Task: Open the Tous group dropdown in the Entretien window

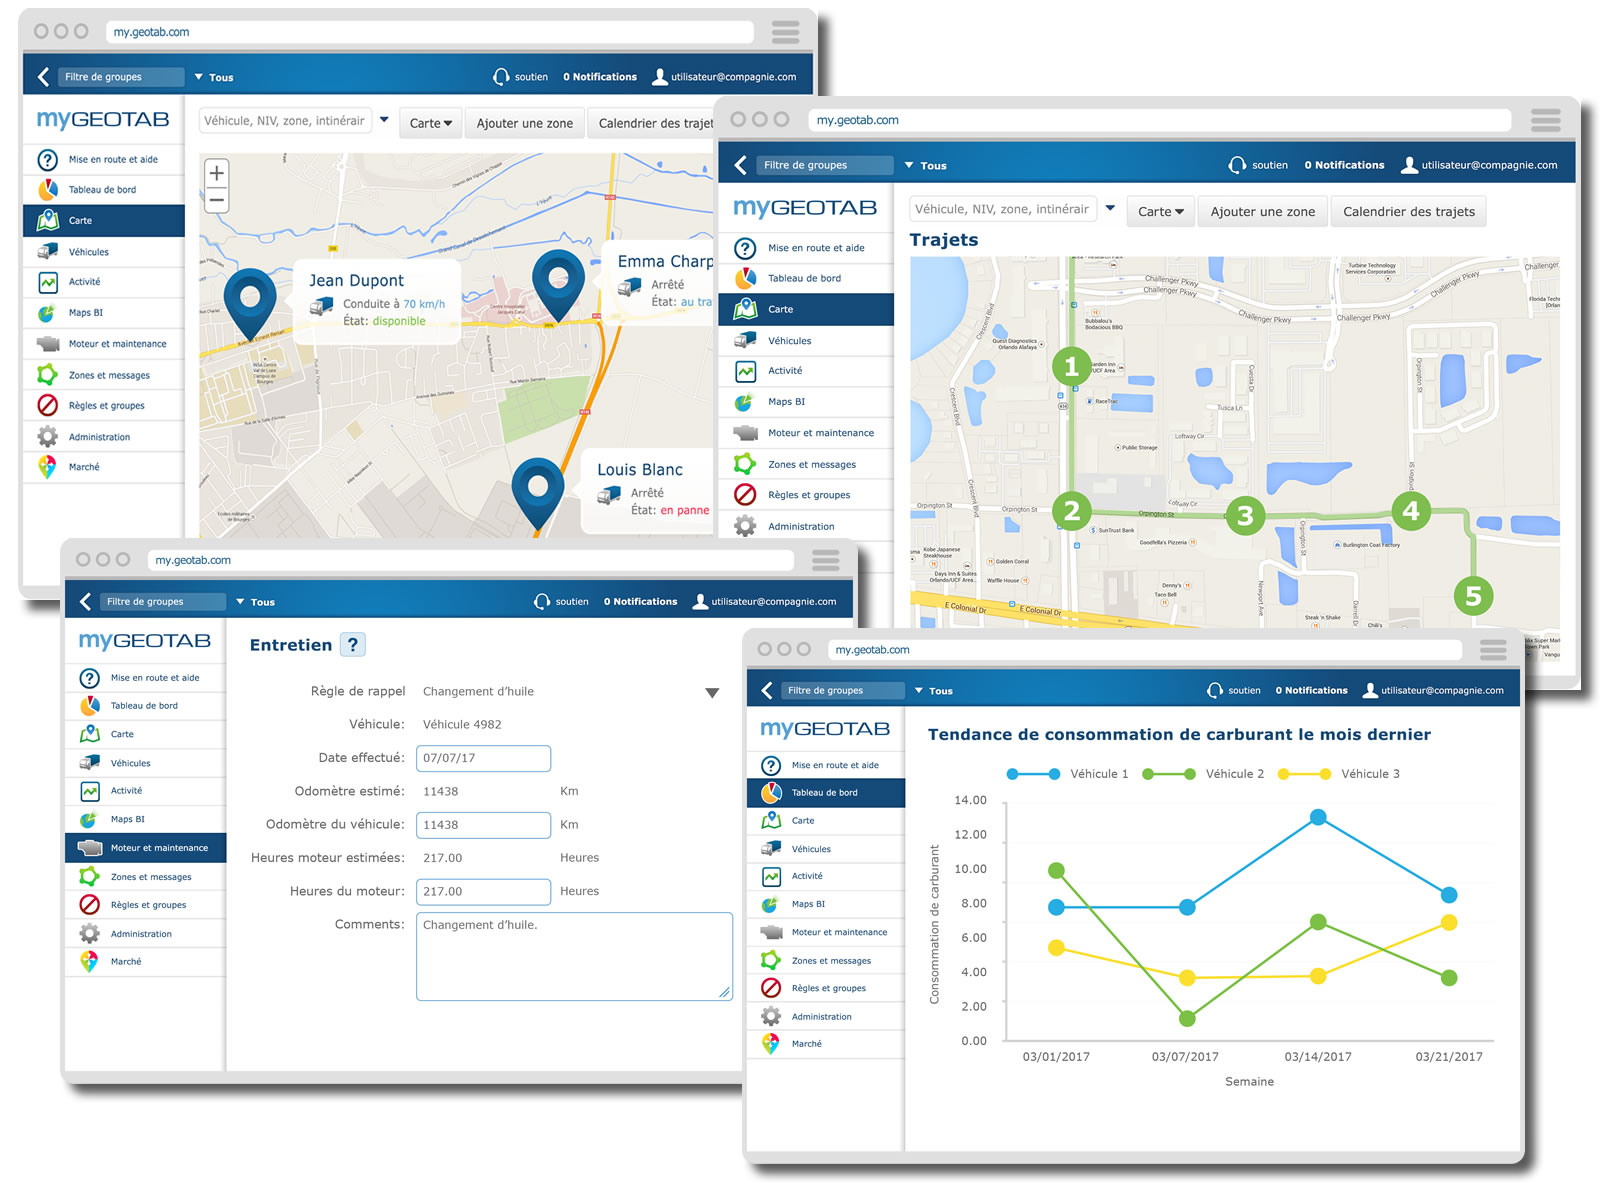Action: point(255,602)
